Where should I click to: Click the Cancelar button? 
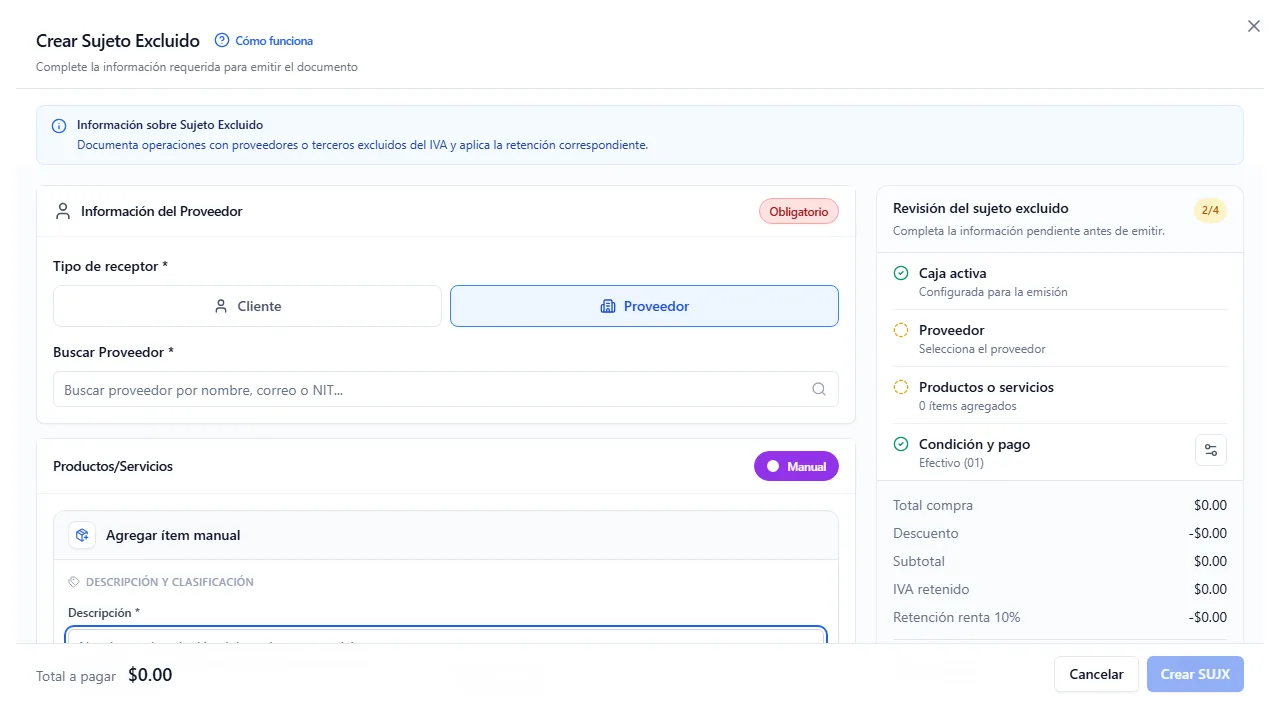point(1096,674)
